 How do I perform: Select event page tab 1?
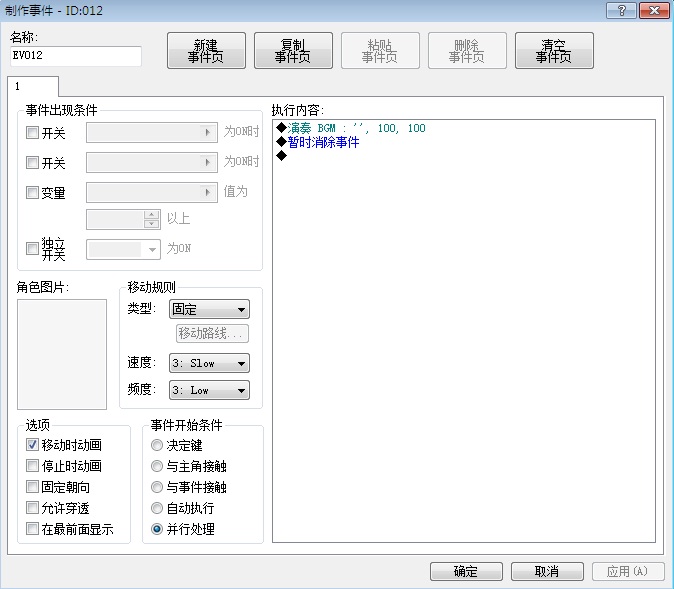(x=33, y=86)
